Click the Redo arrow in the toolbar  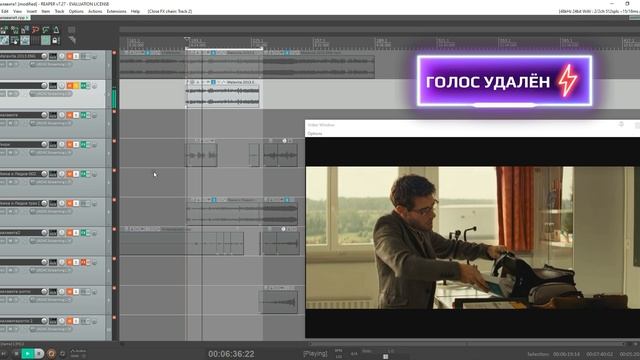pos(46,30)
